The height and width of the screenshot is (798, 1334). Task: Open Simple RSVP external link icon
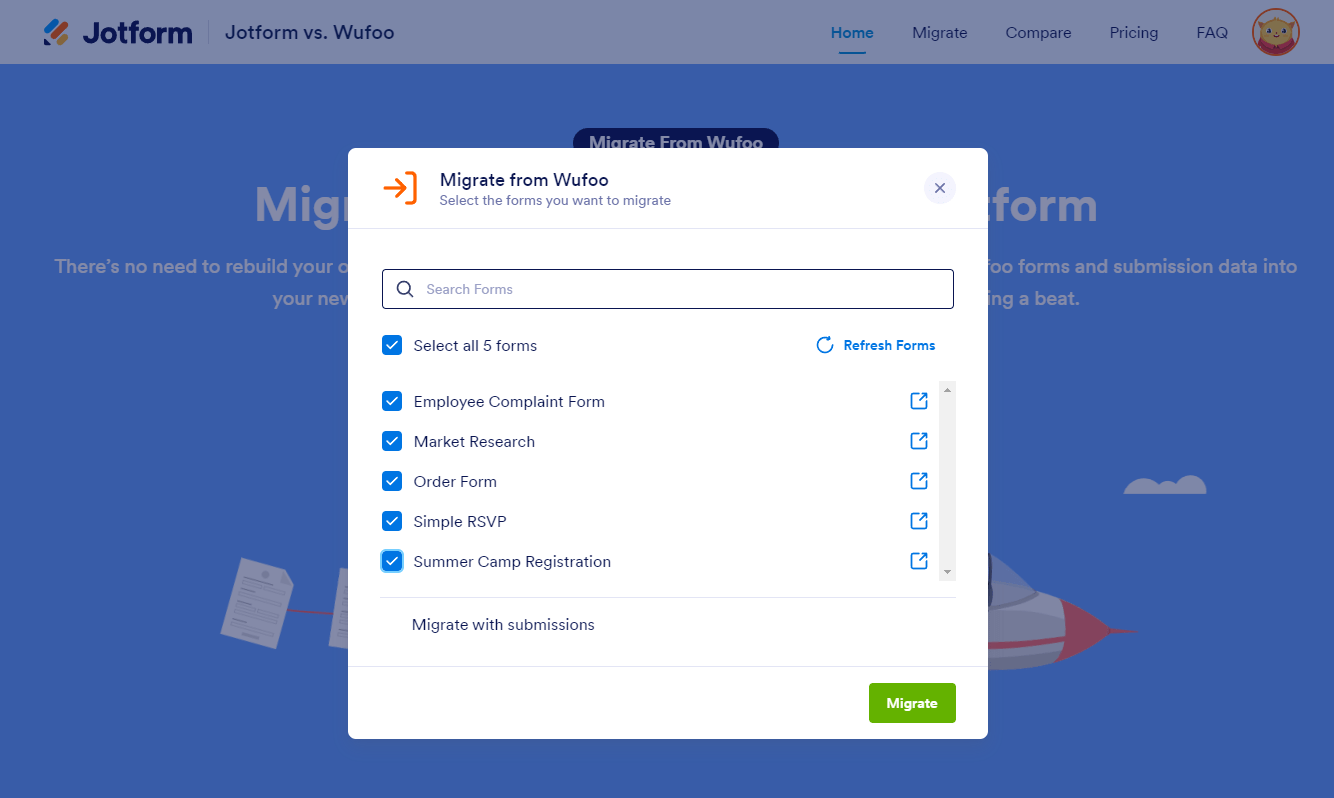point(919,521)
